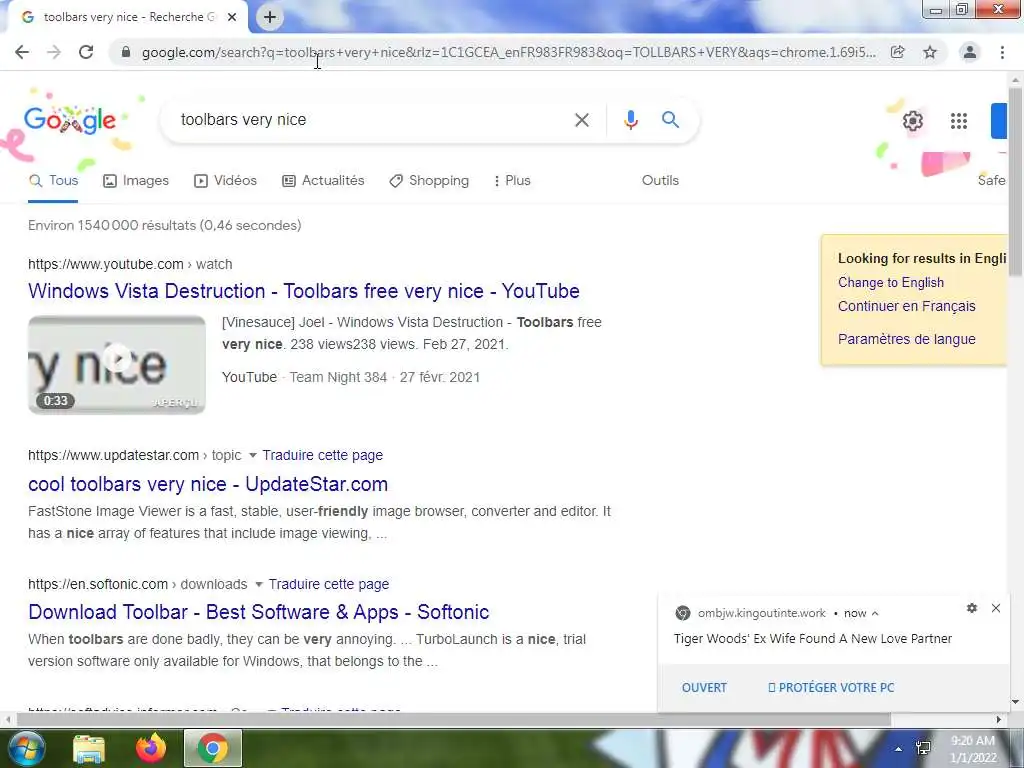
Task: Reload the page with the refresh icon
Action: click(x=86, y=52)
